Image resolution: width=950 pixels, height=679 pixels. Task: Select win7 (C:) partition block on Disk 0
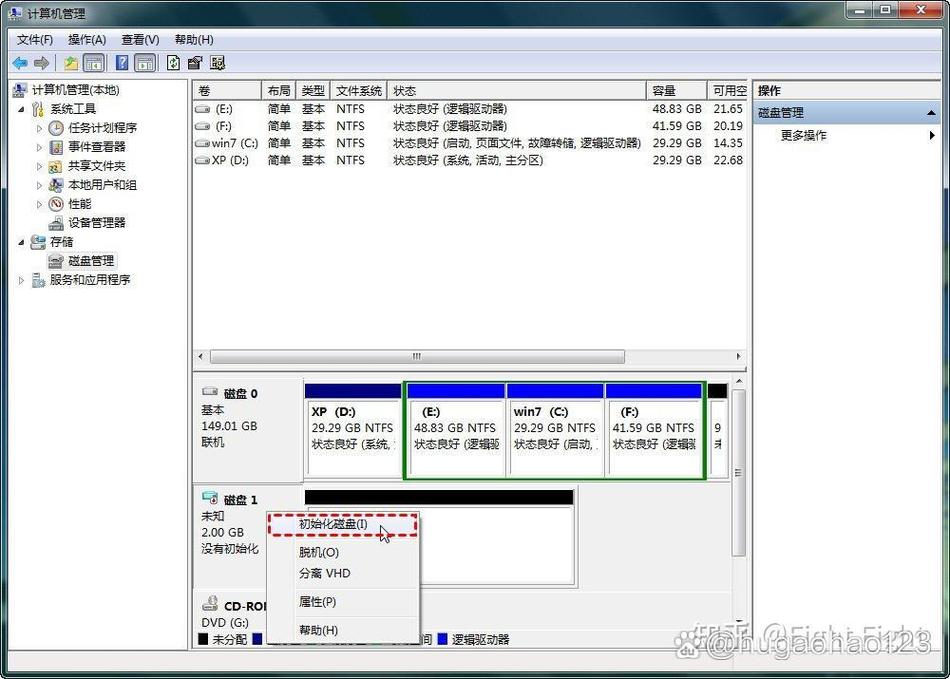[x=555, y=430]
